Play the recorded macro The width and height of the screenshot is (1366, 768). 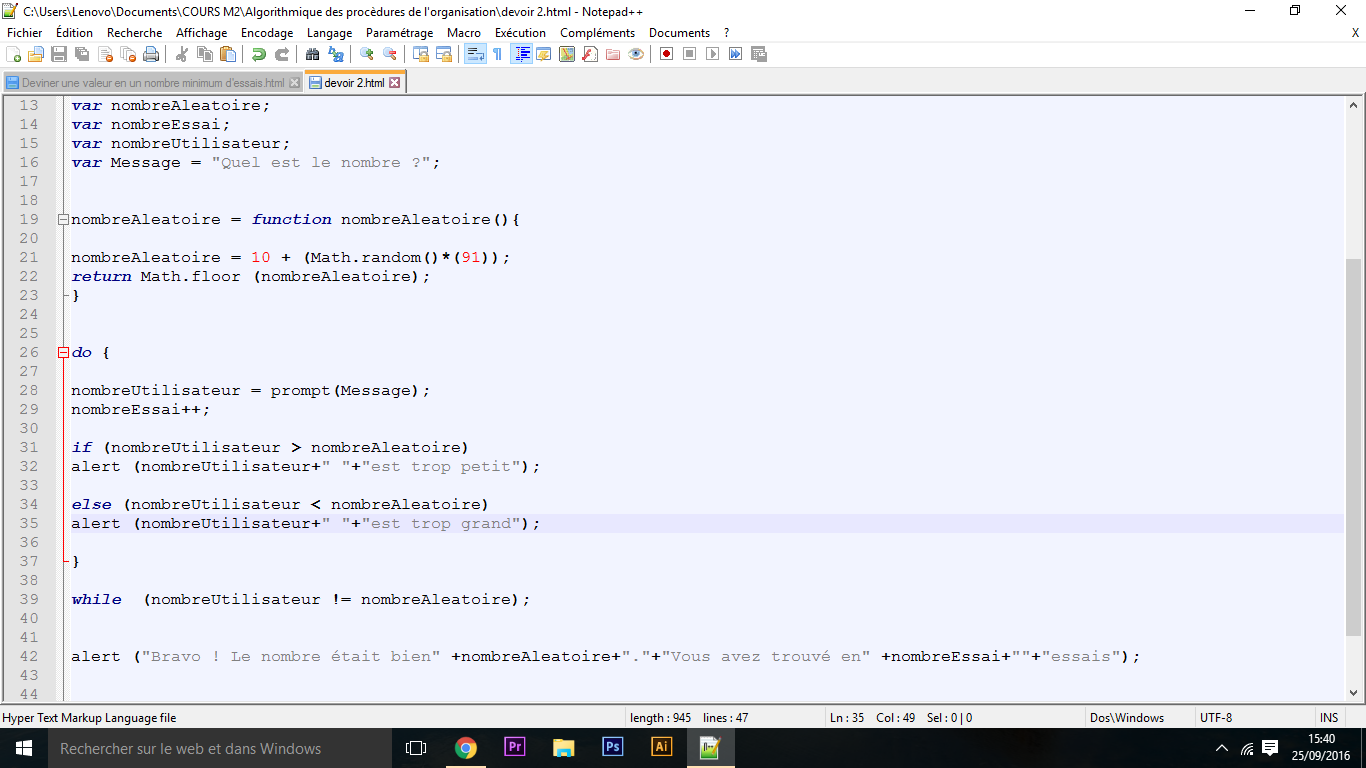pyautogui.click(x=714, y=54)
